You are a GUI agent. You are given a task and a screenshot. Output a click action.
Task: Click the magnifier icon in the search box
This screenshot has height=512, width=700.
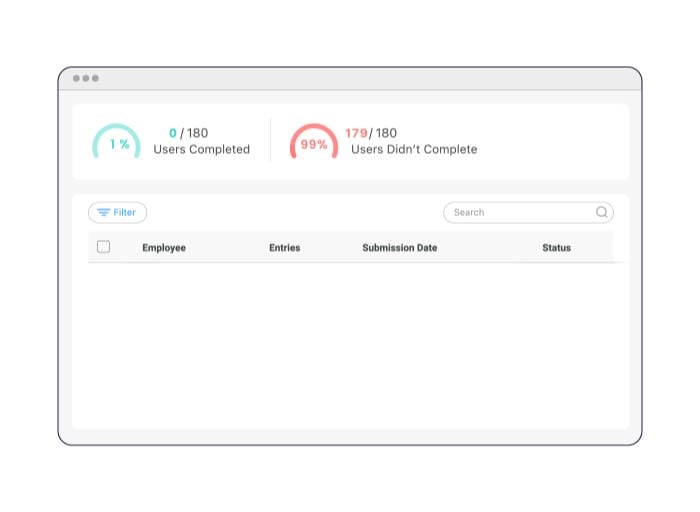602,212
